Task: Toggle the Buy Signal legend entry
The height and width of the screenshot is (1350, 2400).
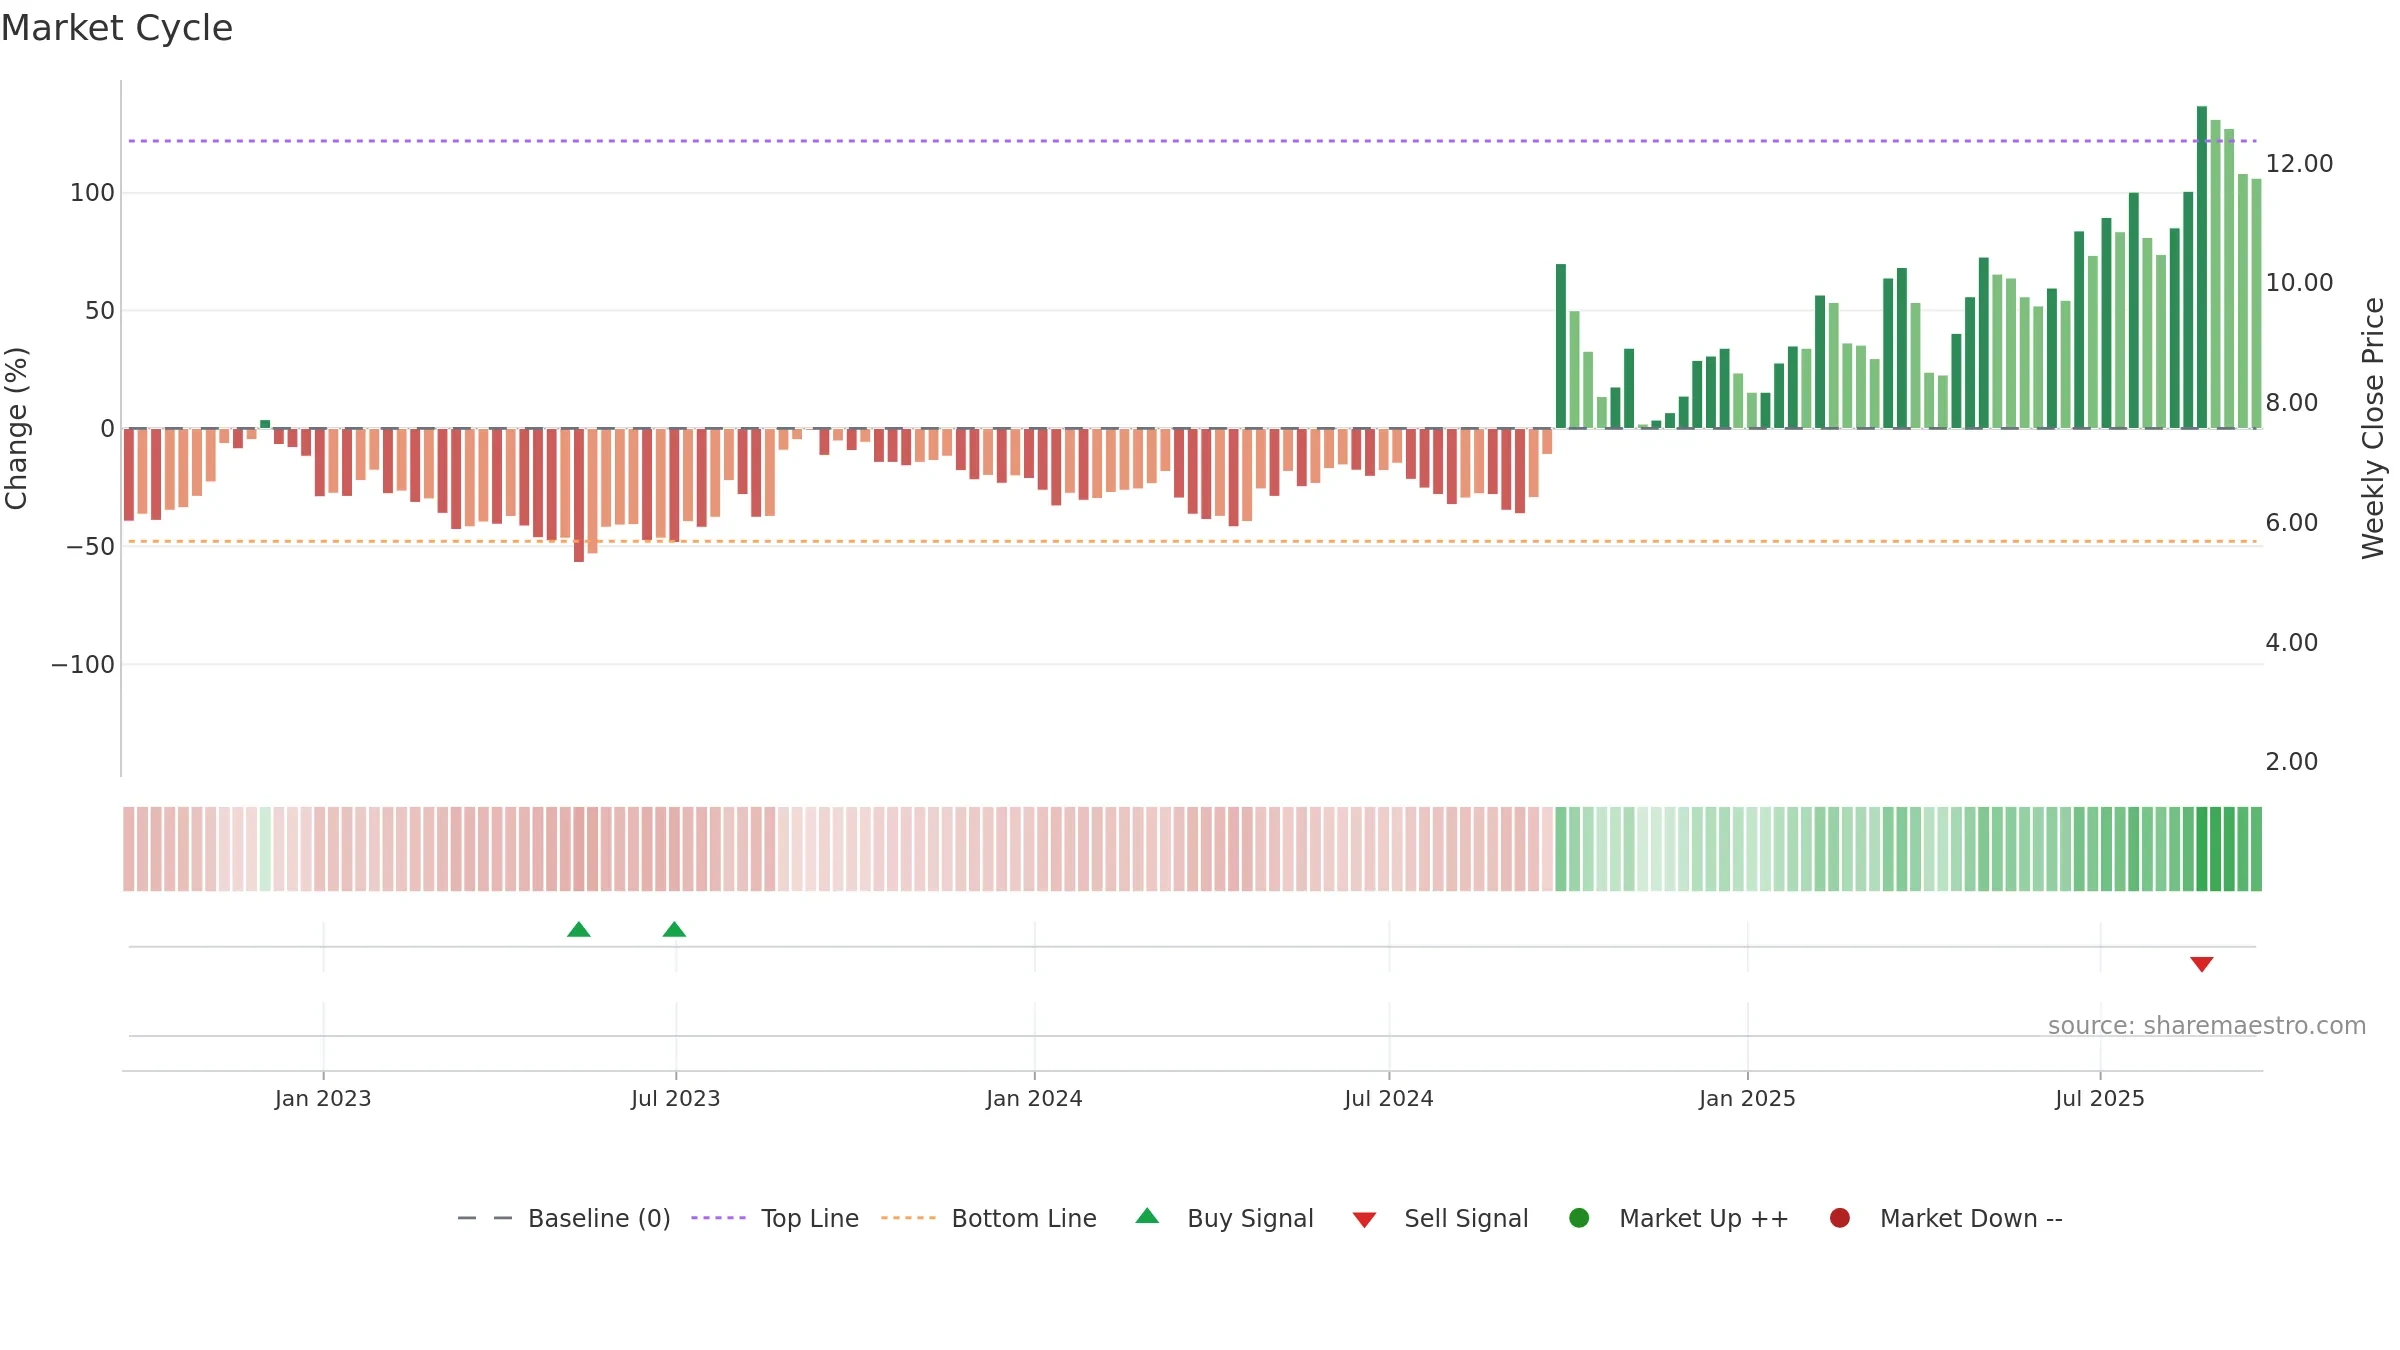Action: pos(1225,1218)
